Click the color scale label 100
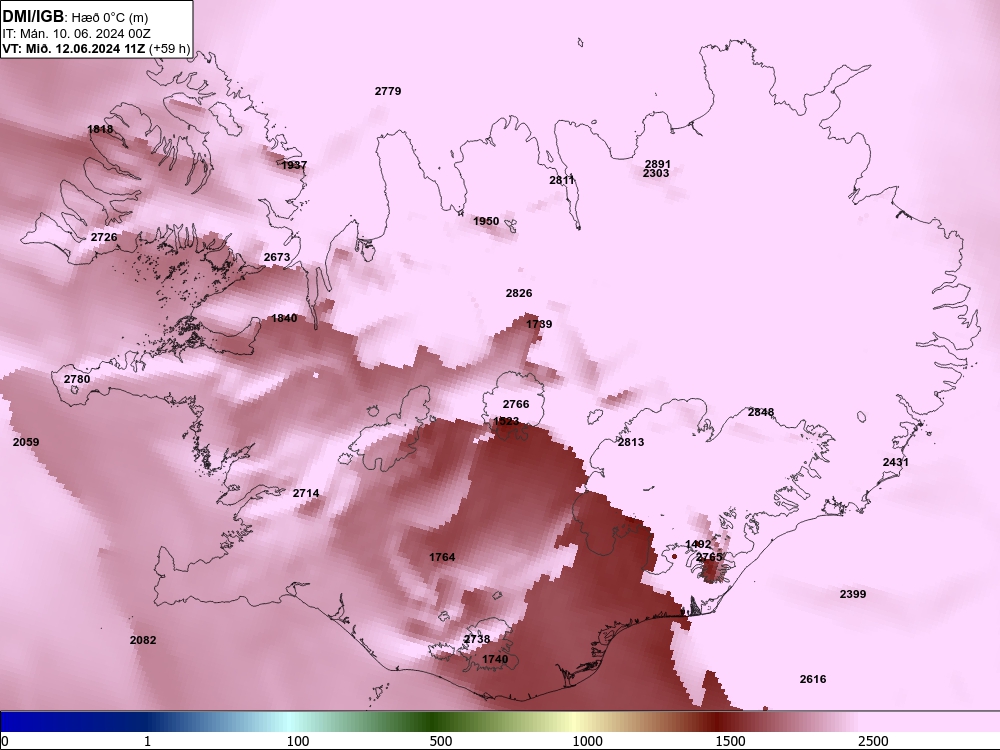 [x=298, y=741]
